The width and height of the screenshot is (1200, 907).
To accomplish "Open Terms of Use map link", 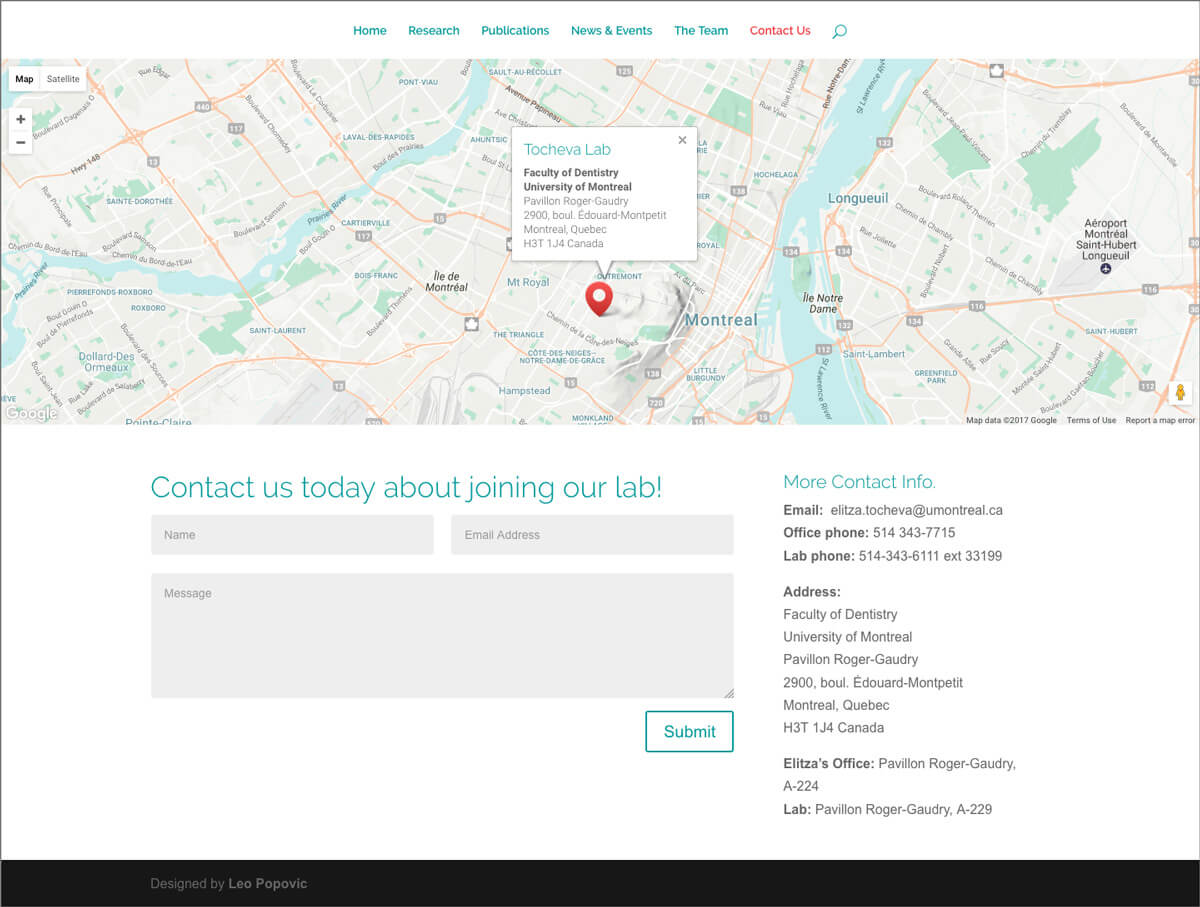I will 1091,420.
